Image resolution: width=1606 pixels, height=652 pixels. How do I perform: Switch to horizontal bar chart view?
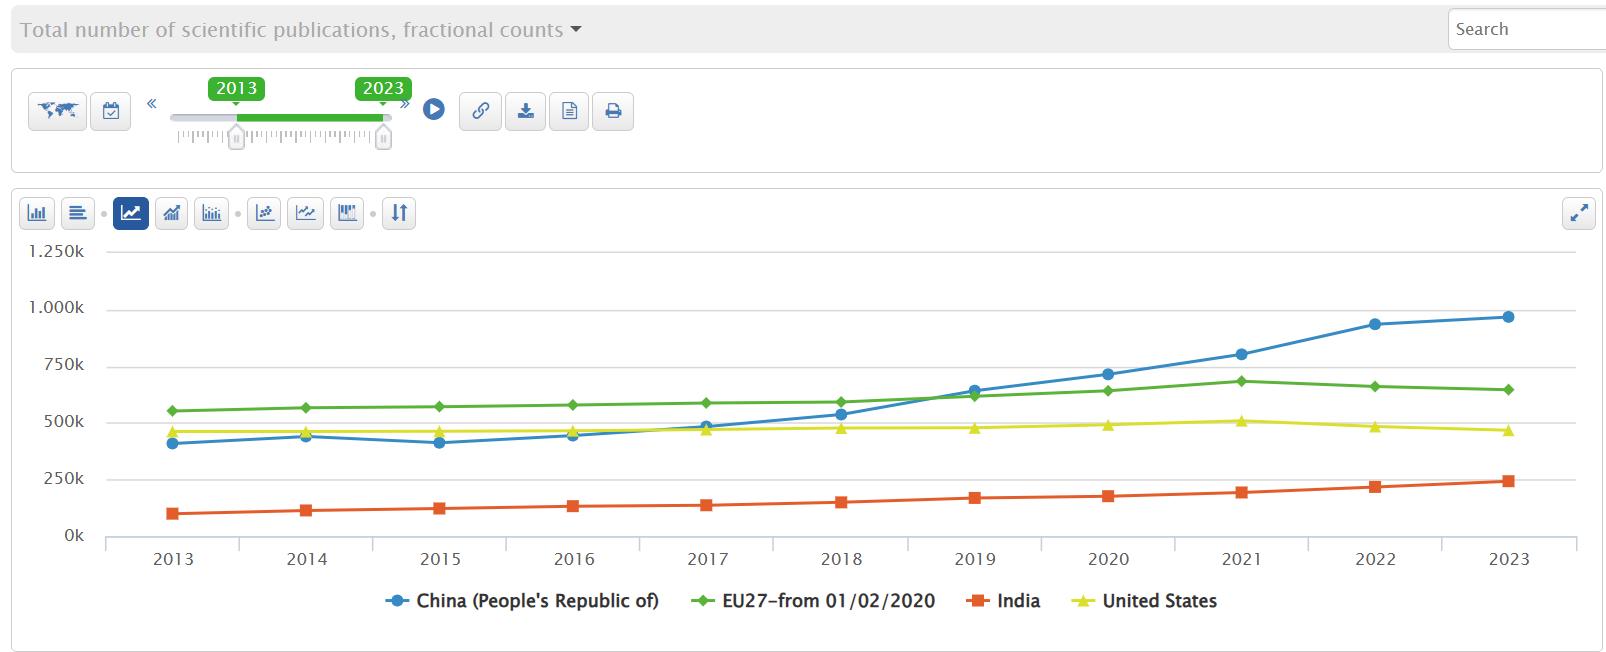(78, 213)
